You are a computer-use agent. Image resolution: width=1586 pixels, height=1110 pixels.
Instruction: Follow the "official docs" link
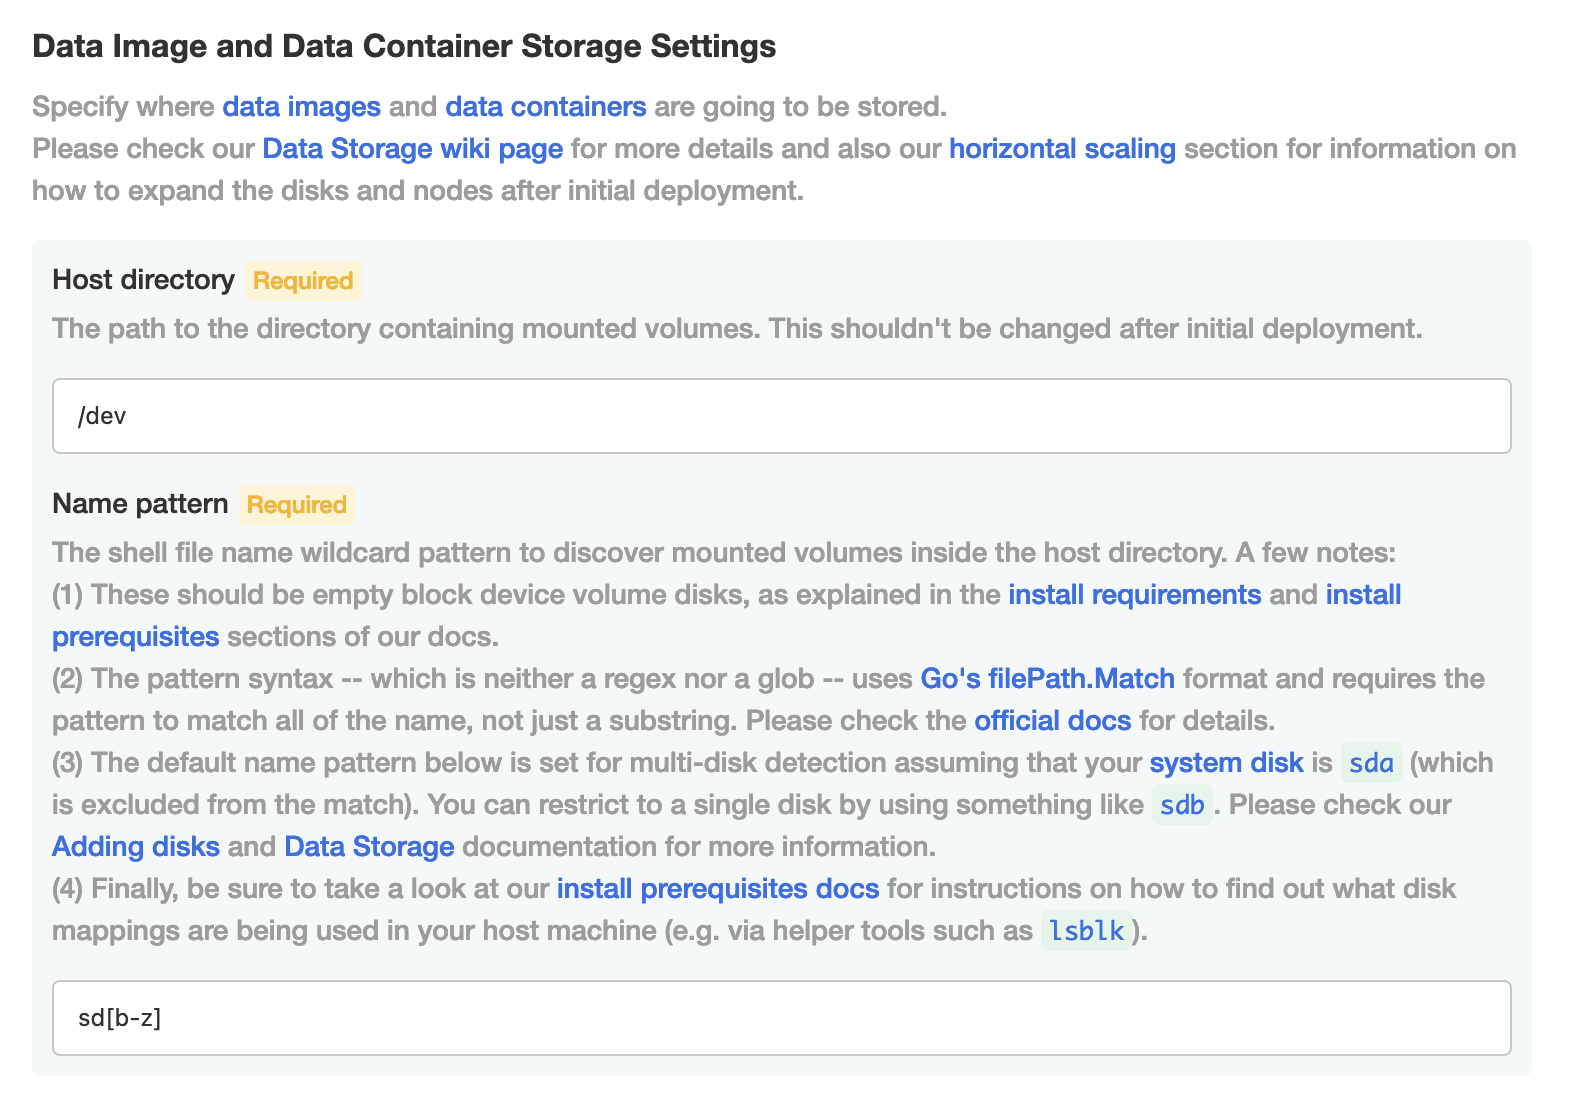point(1052,721)
